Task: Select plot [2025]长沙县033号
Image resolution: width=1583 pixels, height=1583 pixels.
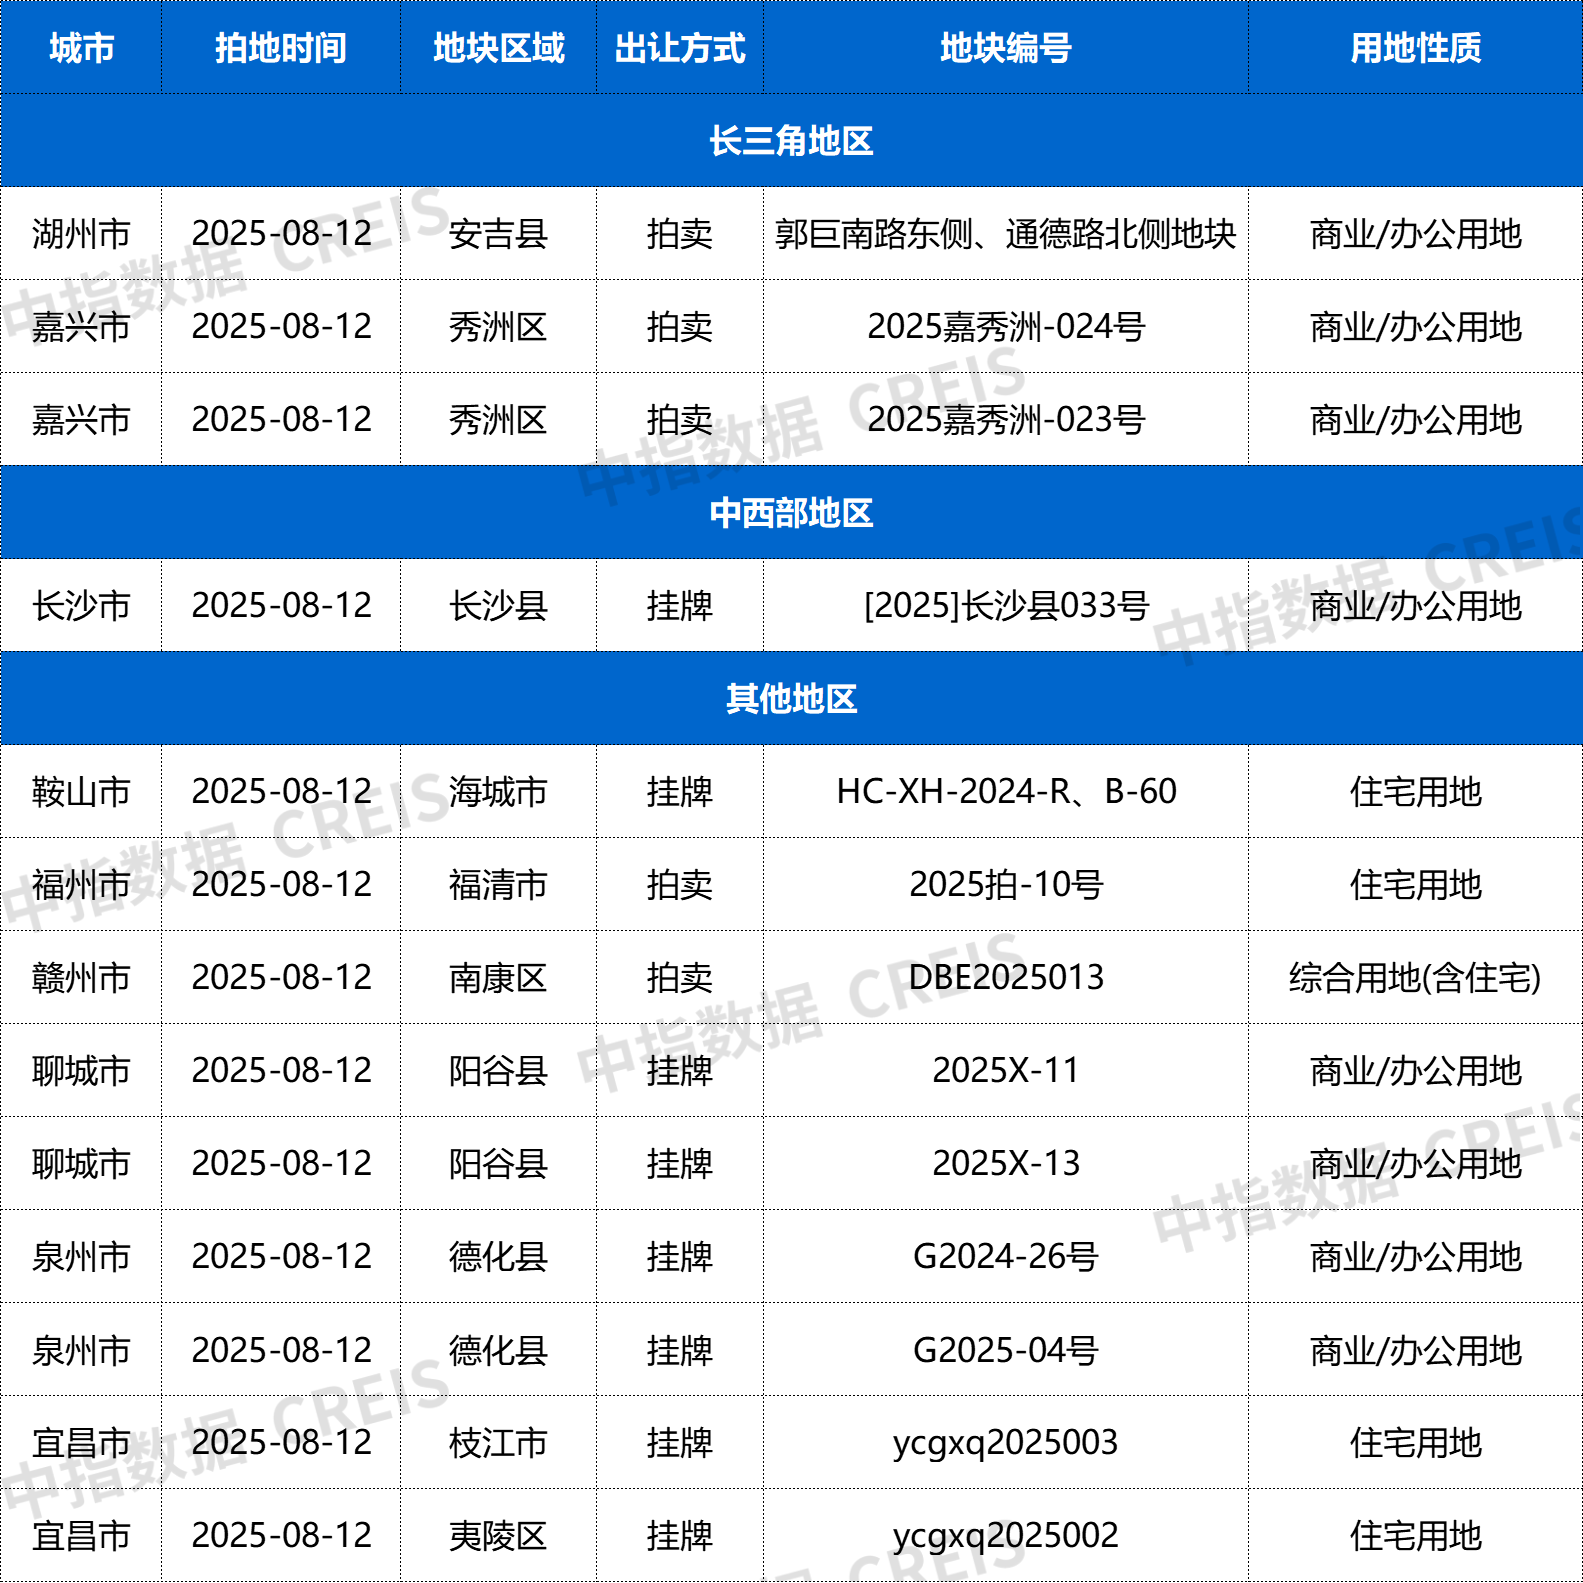Action: (1006, 606)
